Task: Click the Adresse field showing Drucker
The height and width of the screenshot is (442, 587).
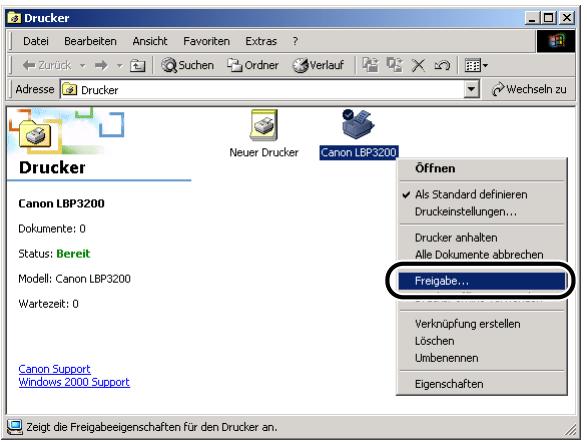Action: pyautogui.click(x=262, y=90)
